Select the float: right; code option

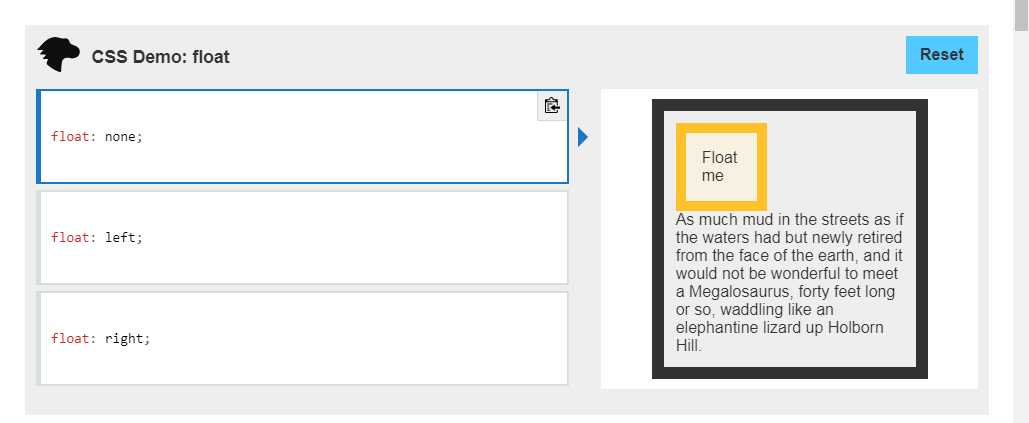300,338
